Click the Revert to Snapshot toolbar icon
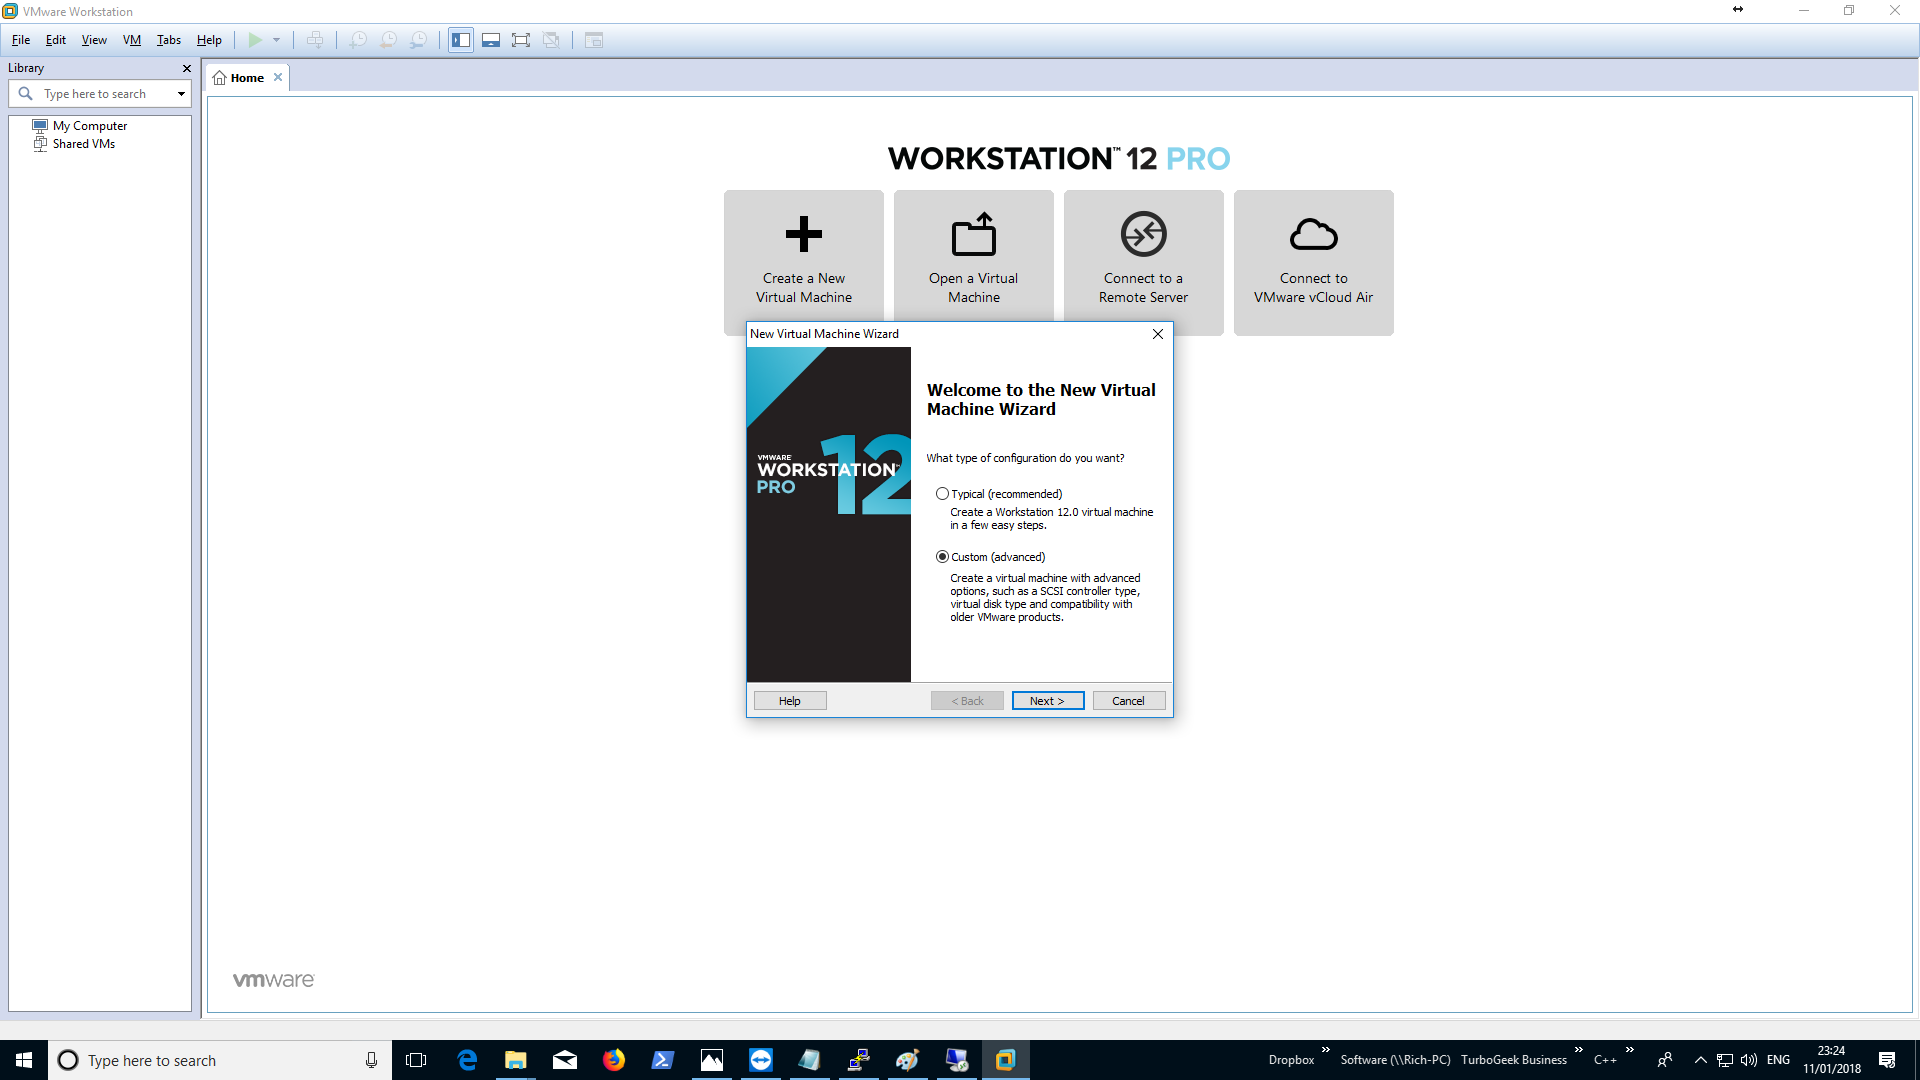1920x1080 pixels. point(388,40)
